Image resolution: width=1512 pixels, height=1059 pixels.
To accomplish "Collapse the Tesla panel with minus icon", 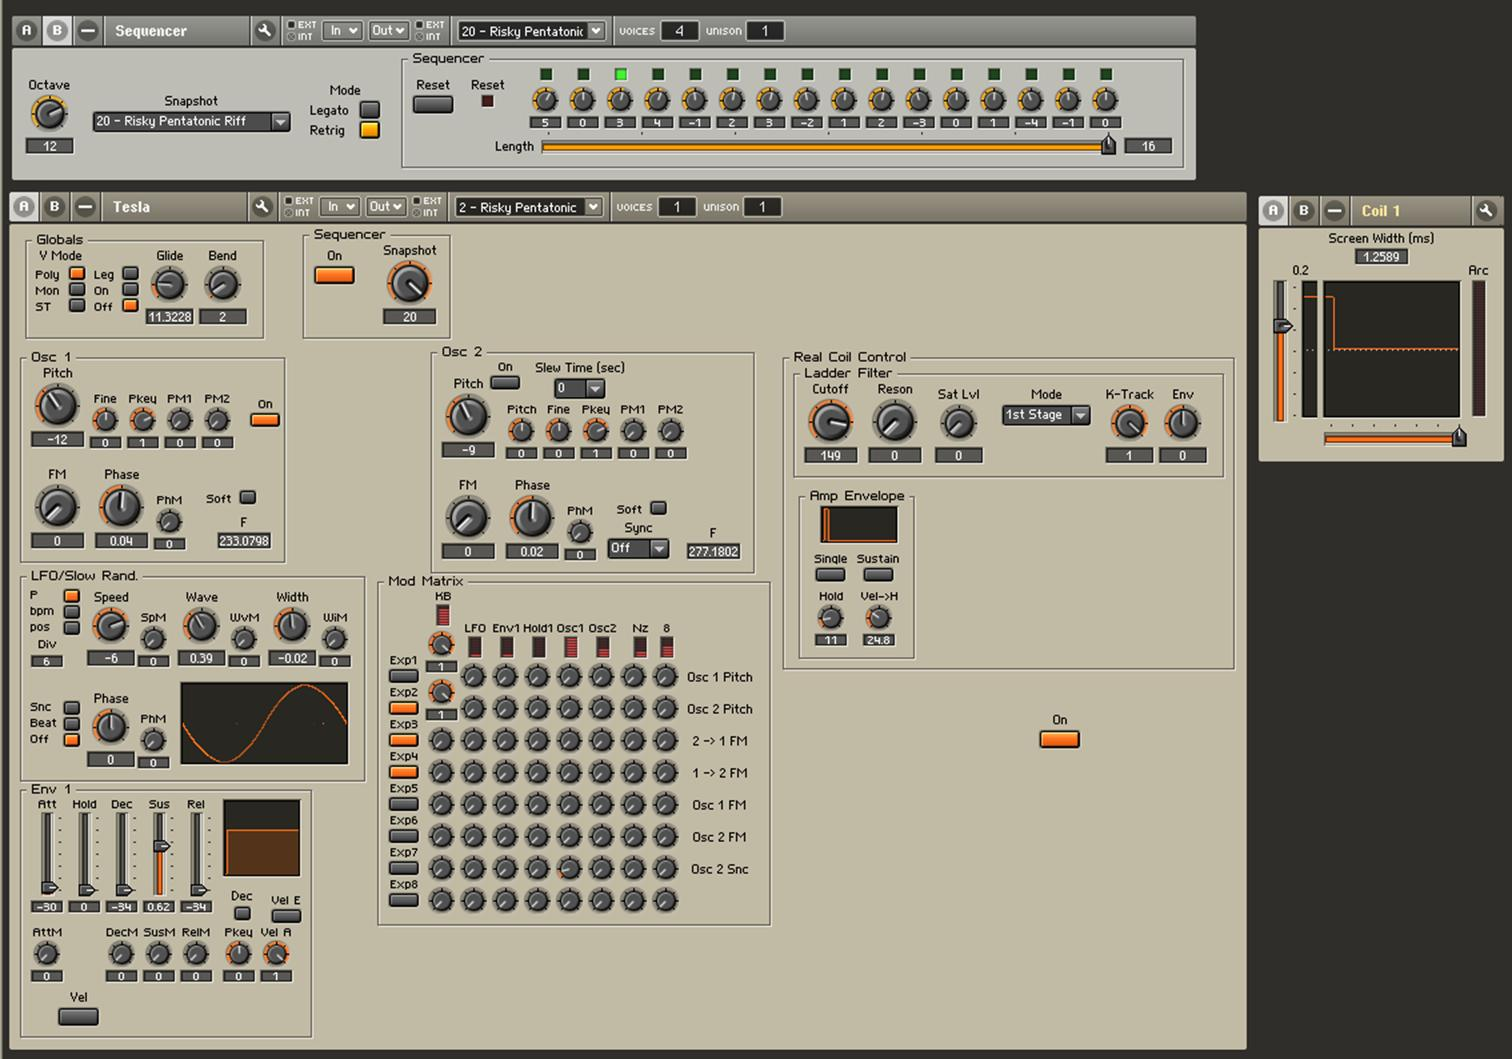I will point(86,207).
